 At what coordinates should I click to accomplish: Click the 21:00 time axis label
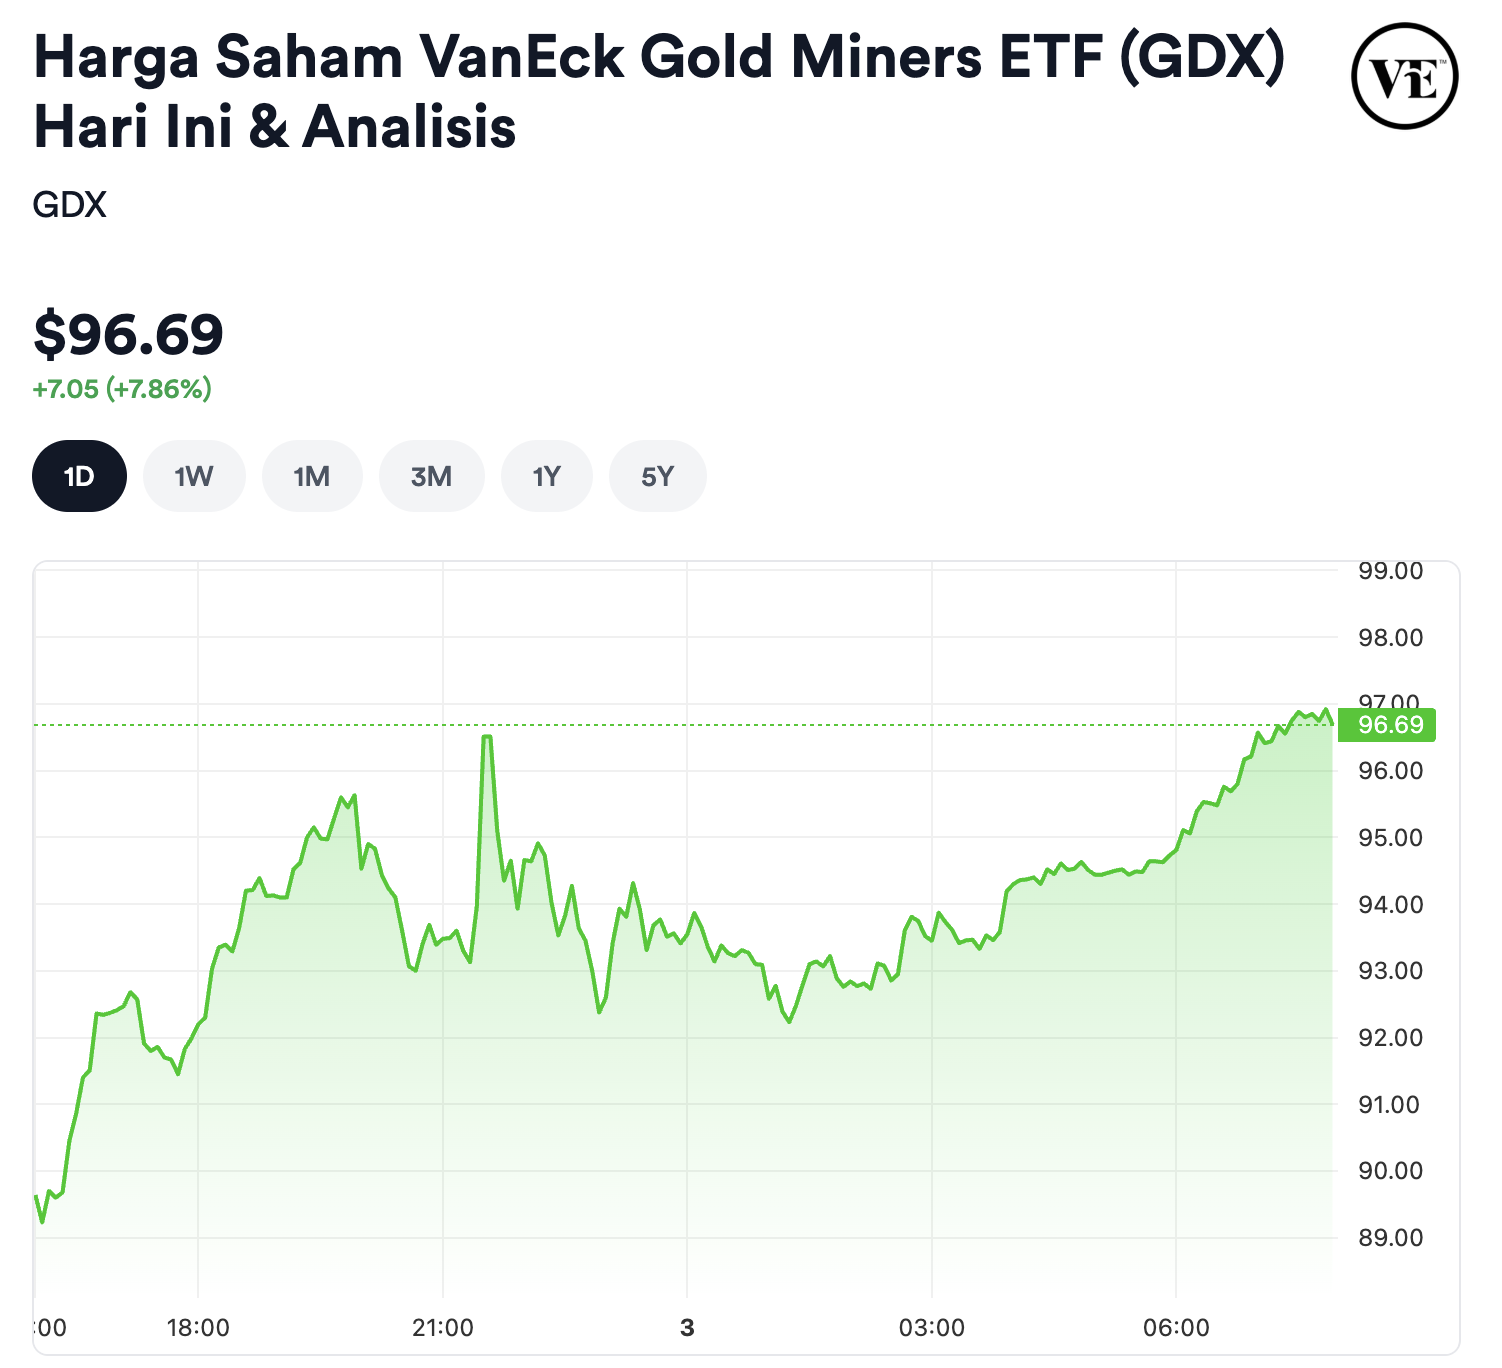[x=442, y=1328]
